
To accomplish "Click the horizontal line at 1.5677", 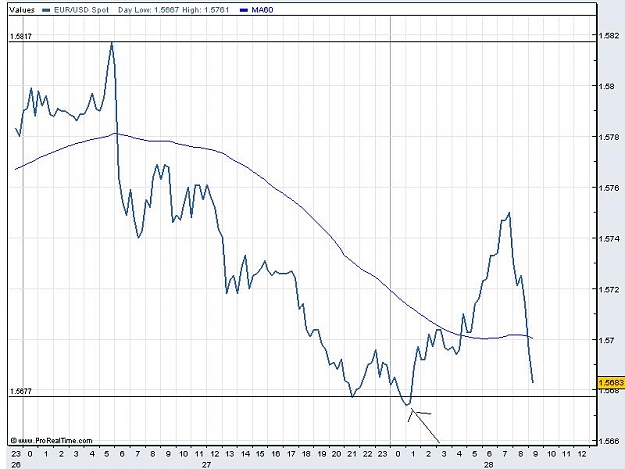I will tap(302, 396).
